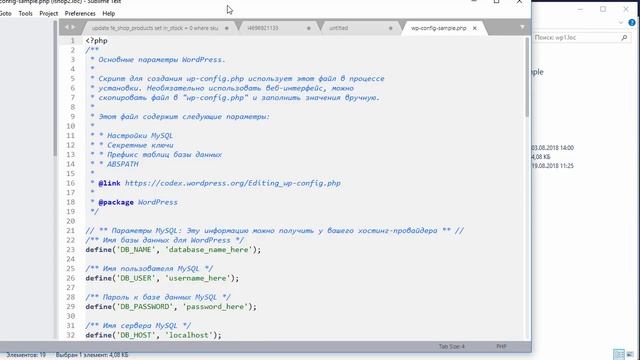The width and height of the screenshot is (640, 360).
Task: Click the tab-scroll right arrow
Action: [73, 27]
